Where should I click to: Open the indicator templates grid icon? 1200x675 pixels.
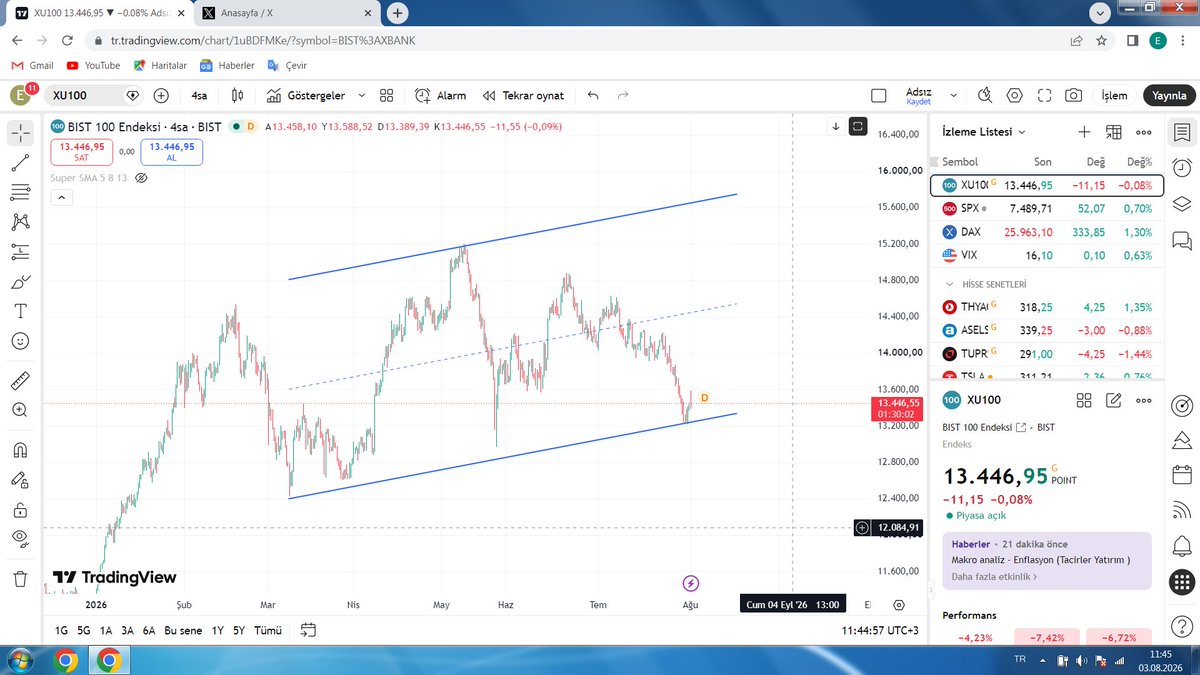387,95
